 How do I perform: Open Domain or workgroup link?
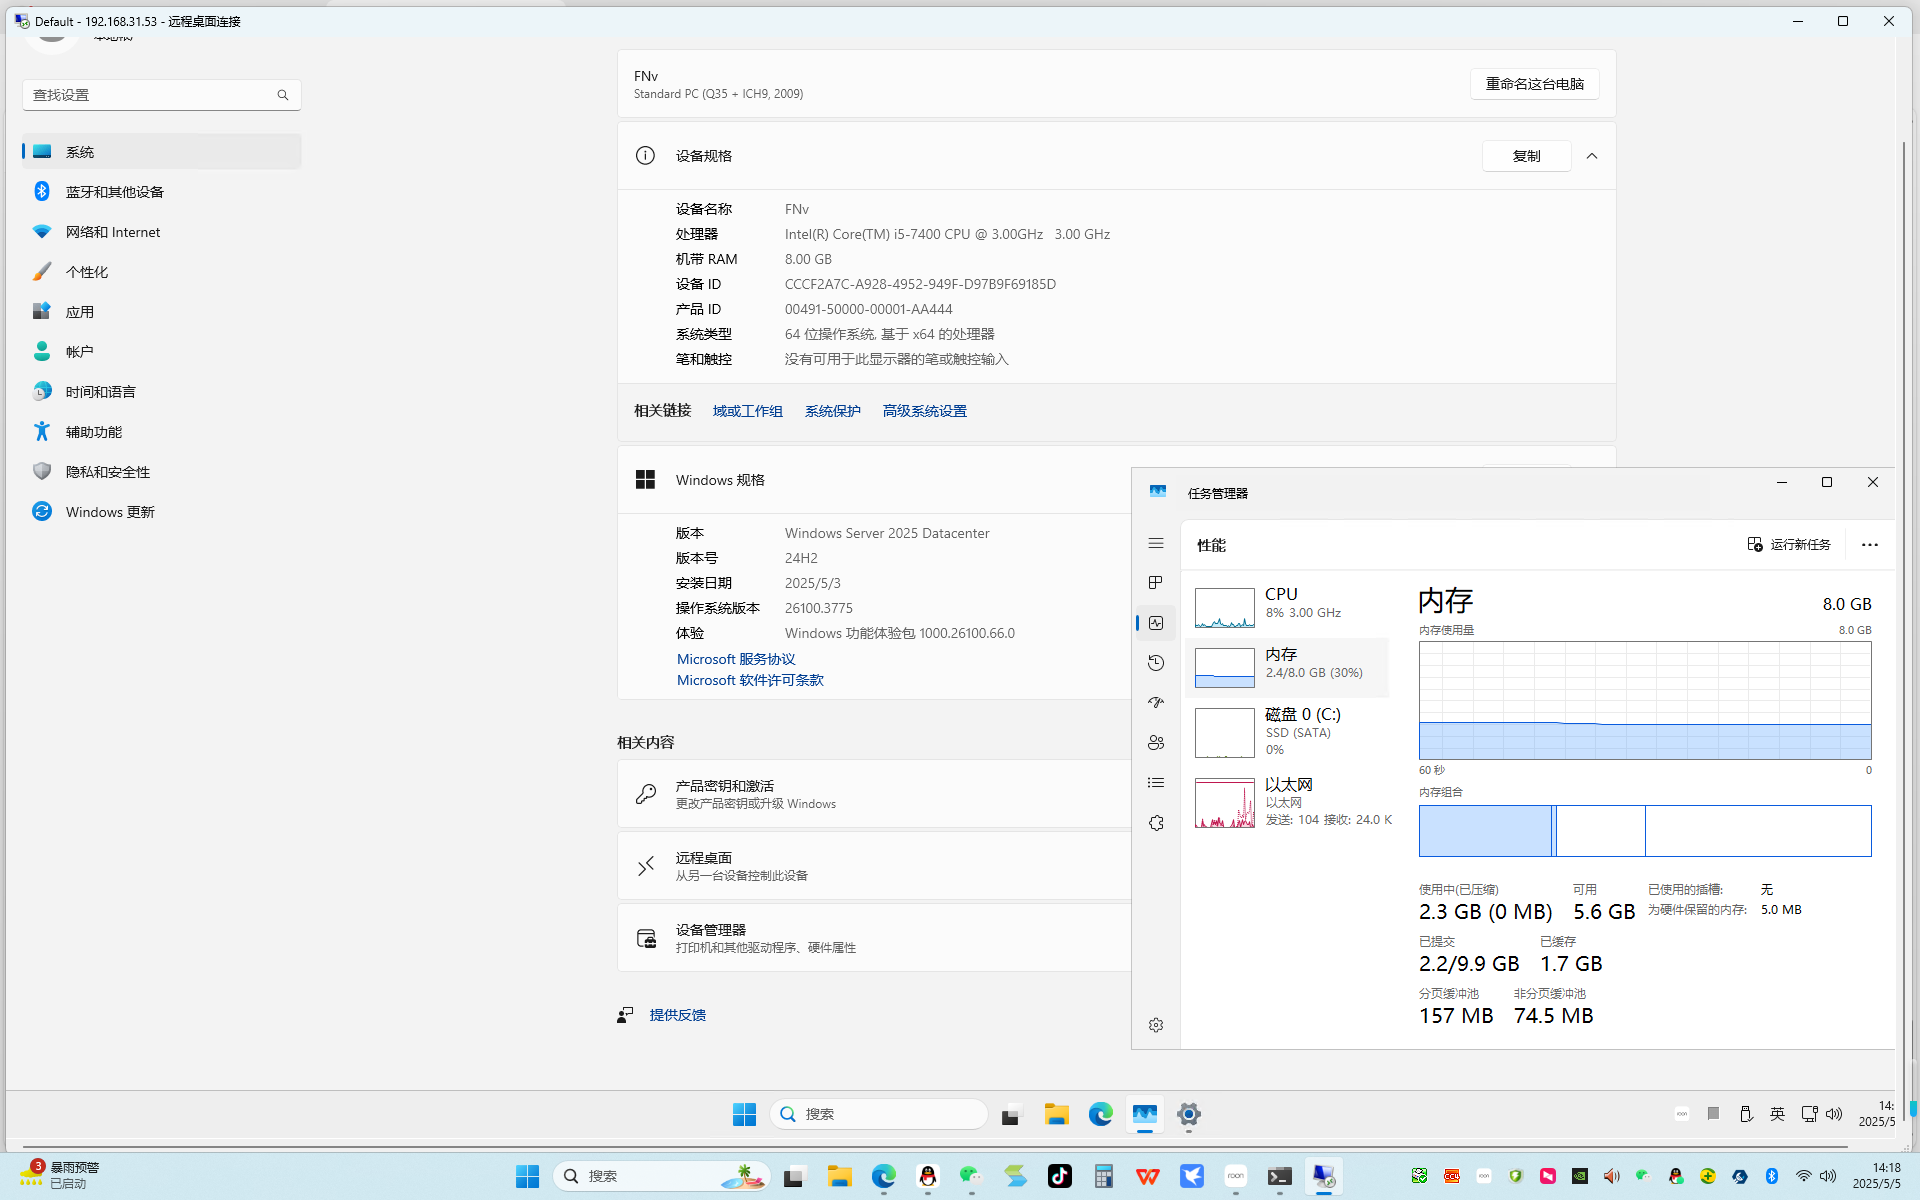[747, 411]
